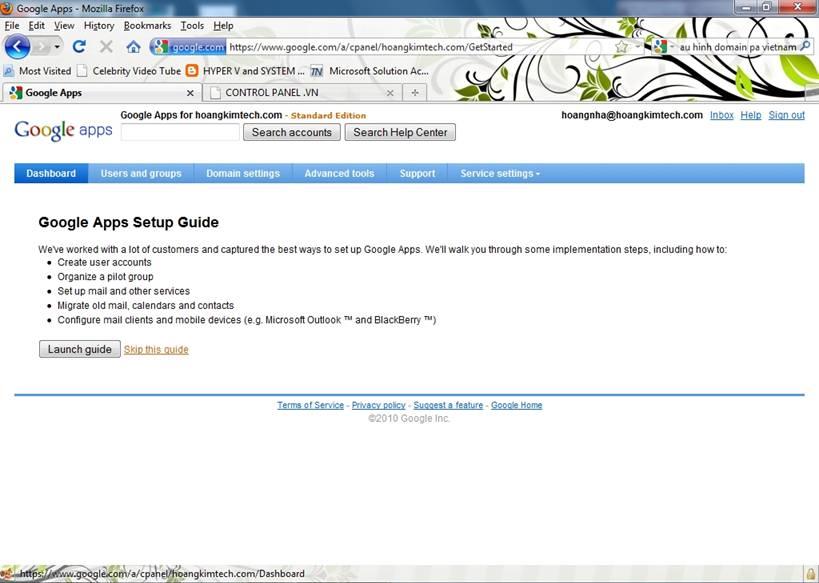
Task: Open the Tools menu
Action: [192, 26]
